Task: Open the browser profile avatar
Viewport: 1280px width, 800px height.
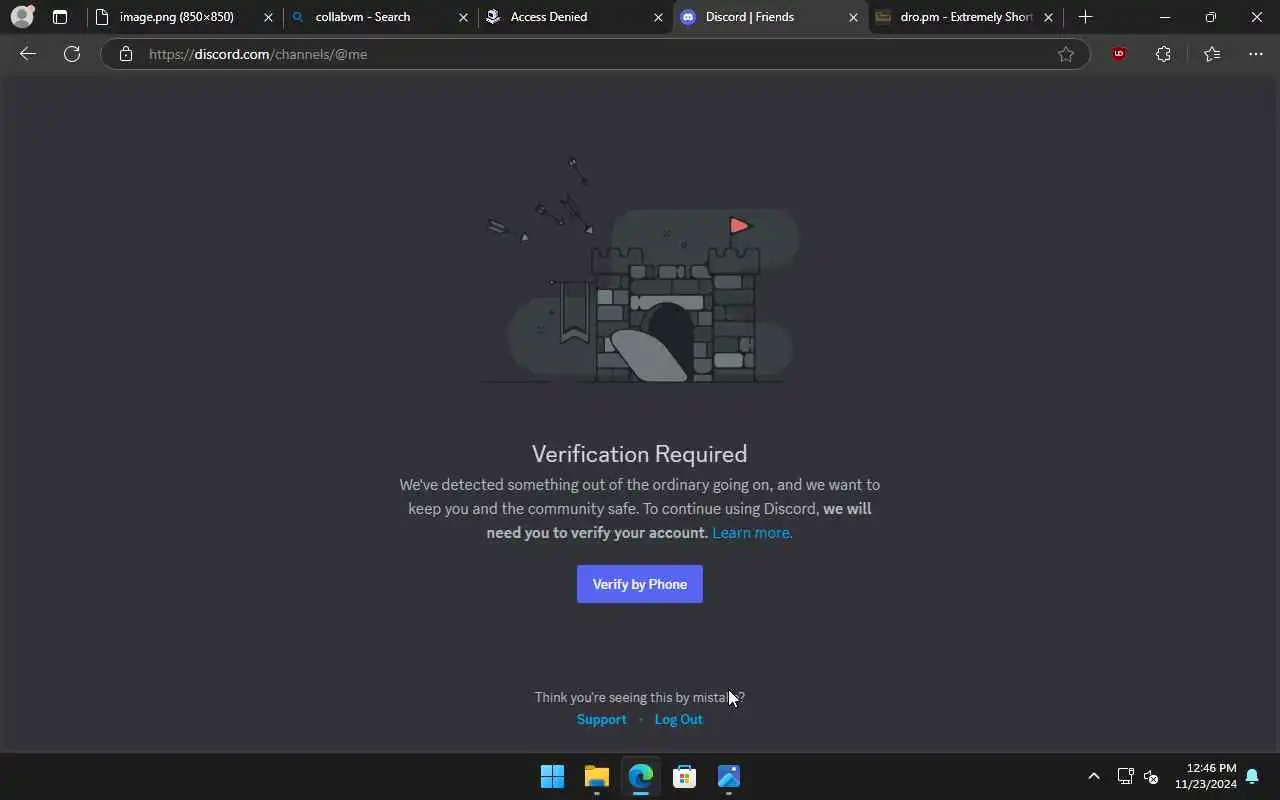Action: [x=22, y=17]
